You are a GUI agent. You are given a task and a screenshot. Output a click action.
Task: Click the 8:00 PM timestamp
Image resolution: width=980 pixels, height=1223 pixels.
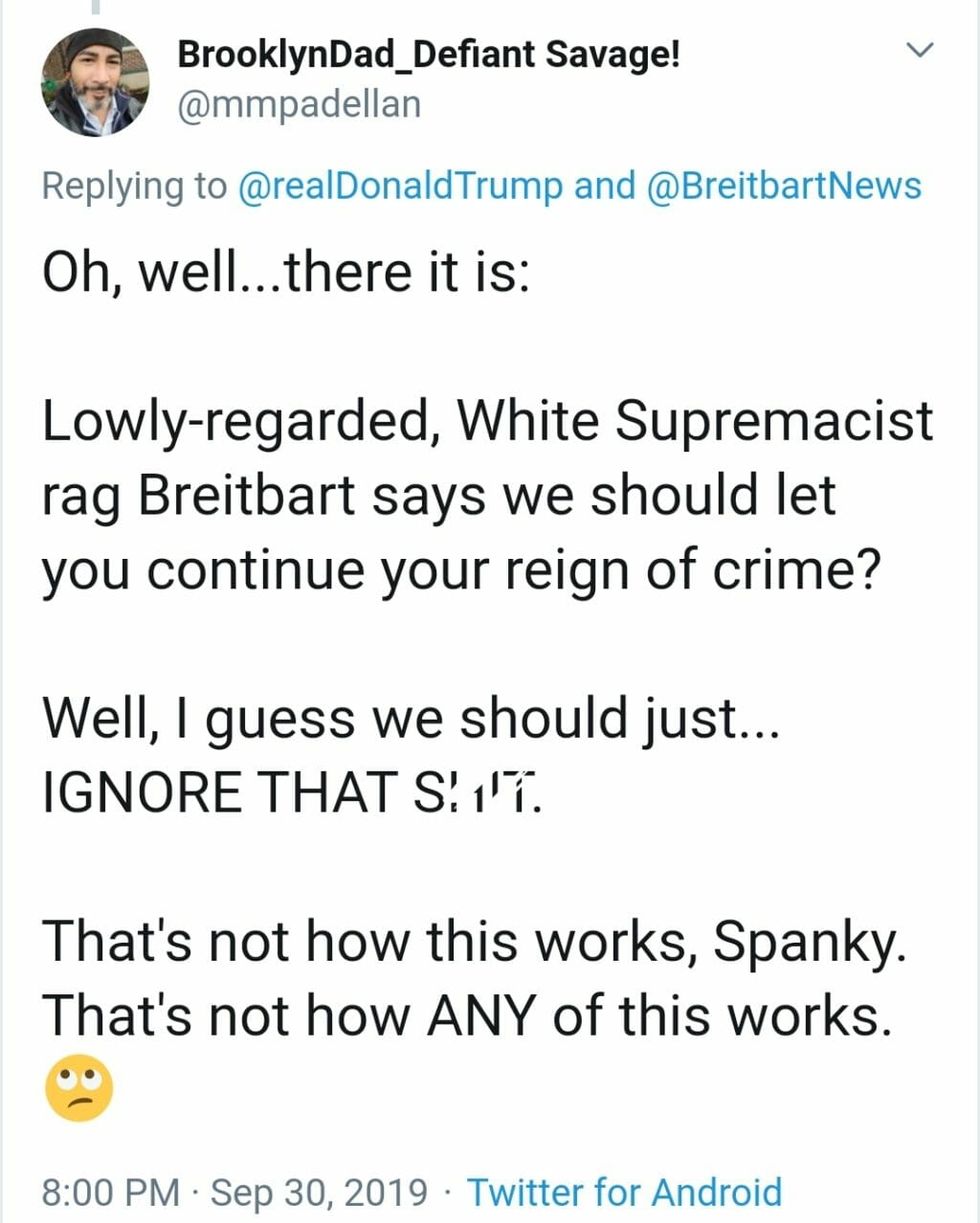point(111,1193)
